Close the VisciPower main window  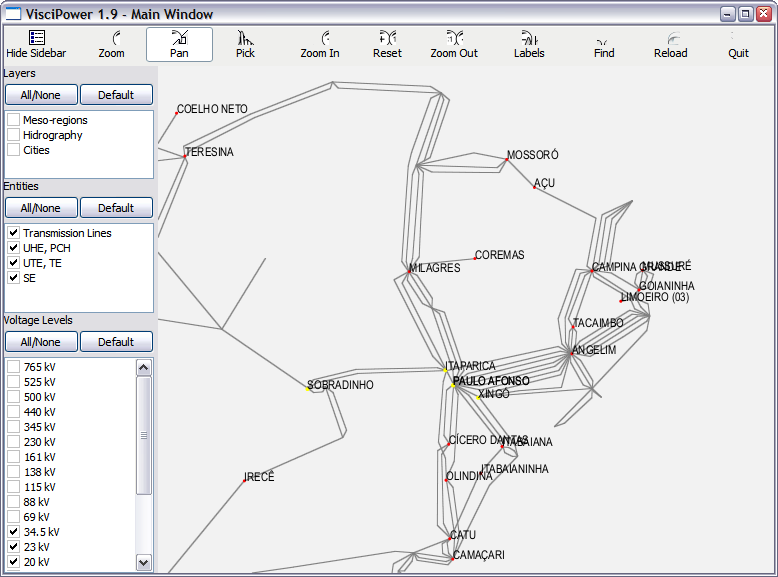(764, 14)
